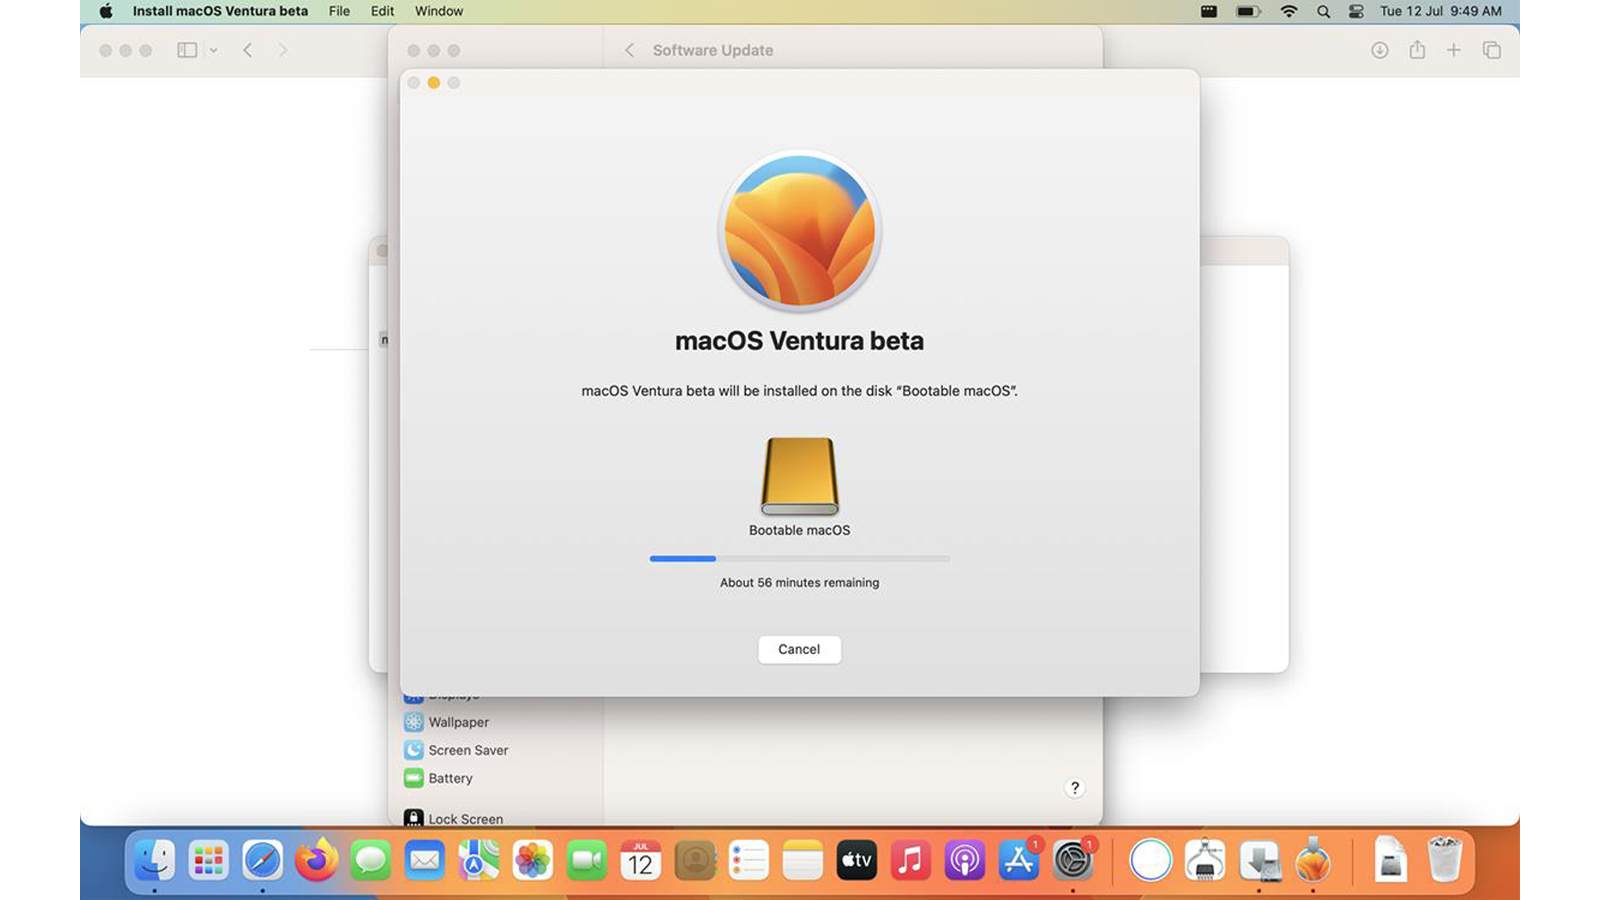Launch Firefox from the Dock
The image size is (1600, 900).
317,860
